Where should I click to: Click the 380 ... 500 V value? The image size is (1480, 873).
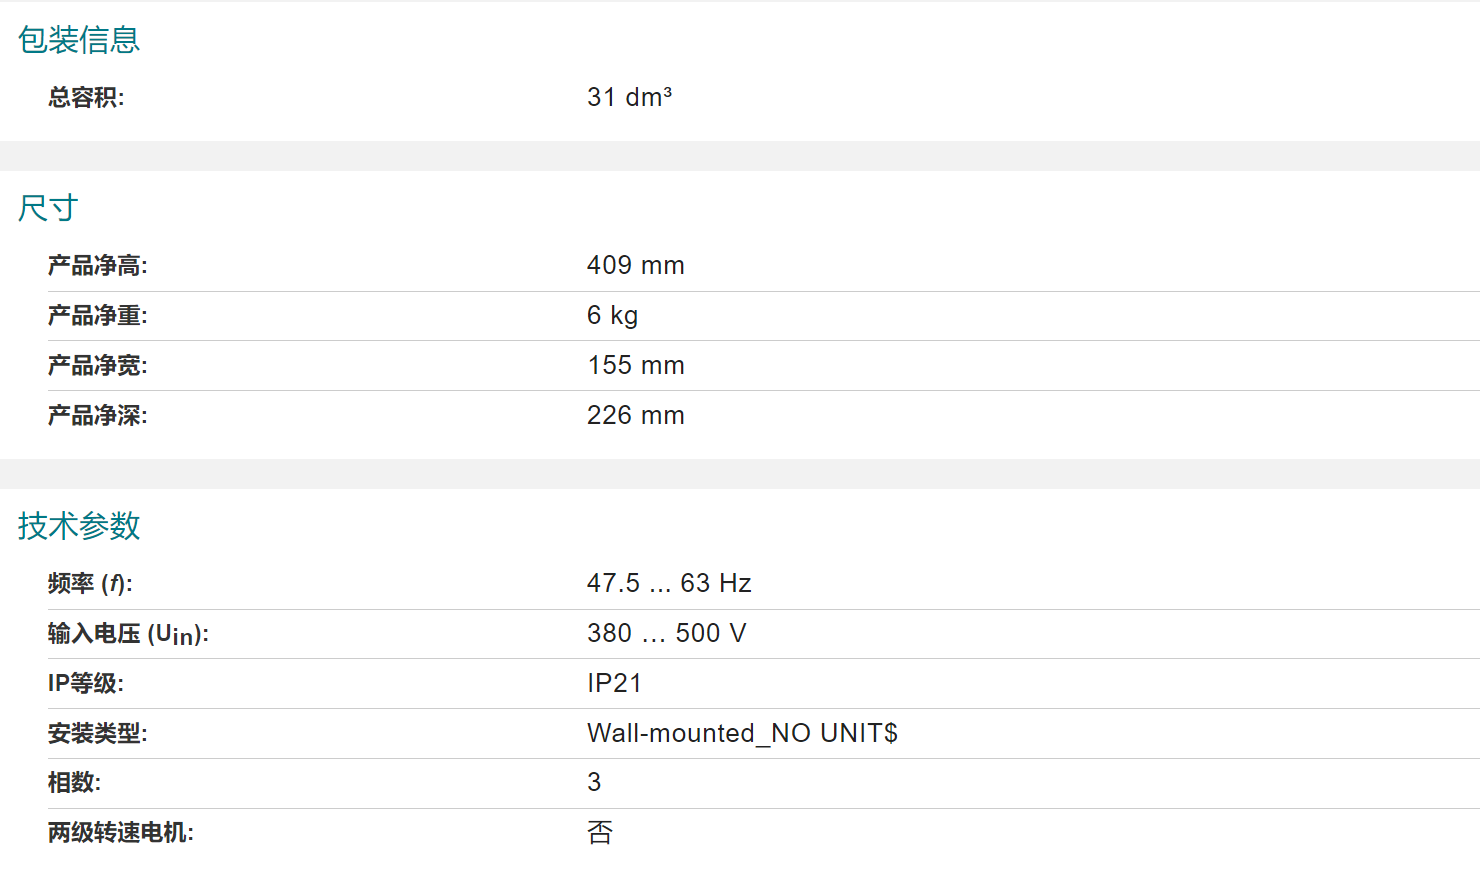[666, 633]
